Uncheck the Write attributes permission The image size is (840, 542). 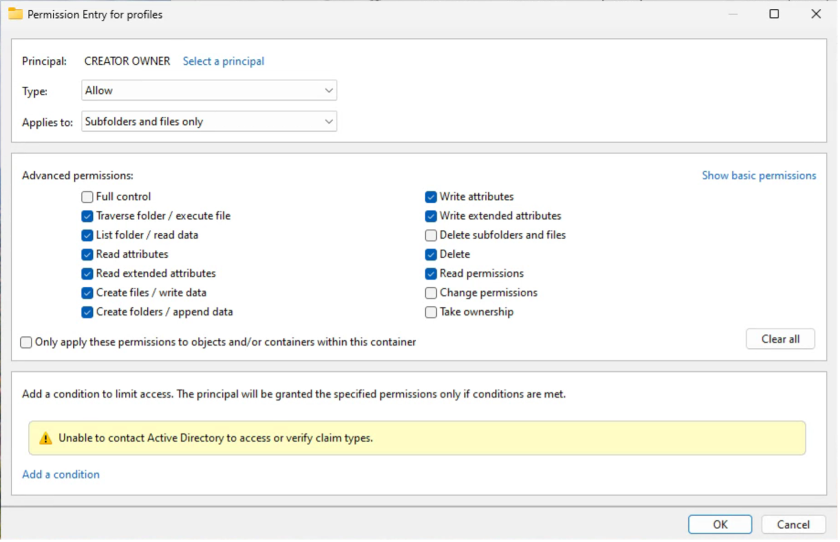coord(431,197)
